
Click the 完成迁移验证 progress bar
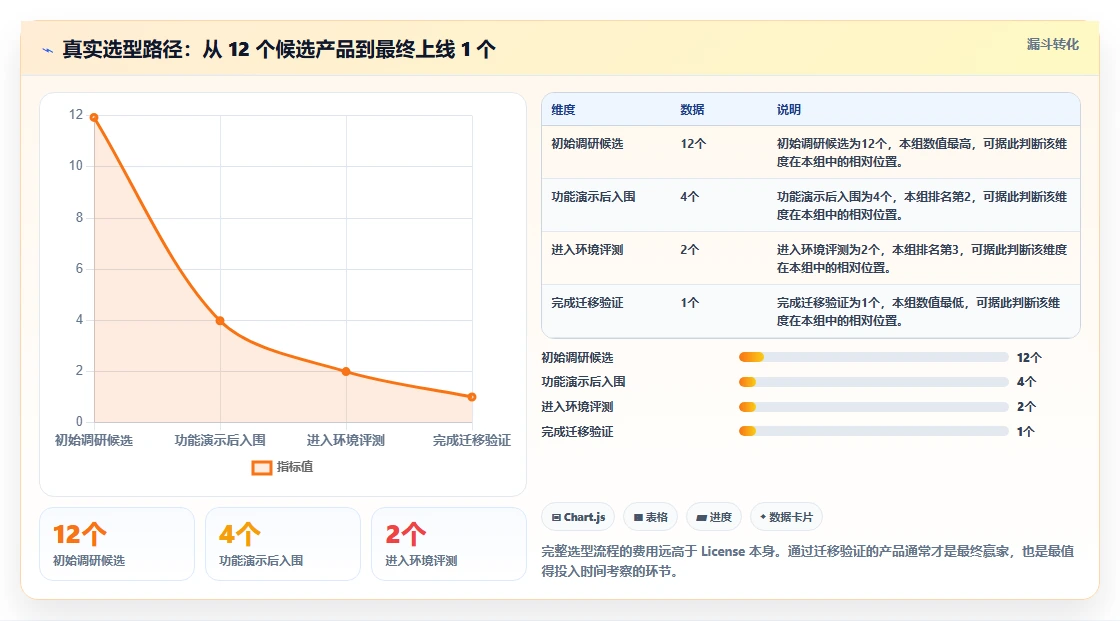[873, 431]
